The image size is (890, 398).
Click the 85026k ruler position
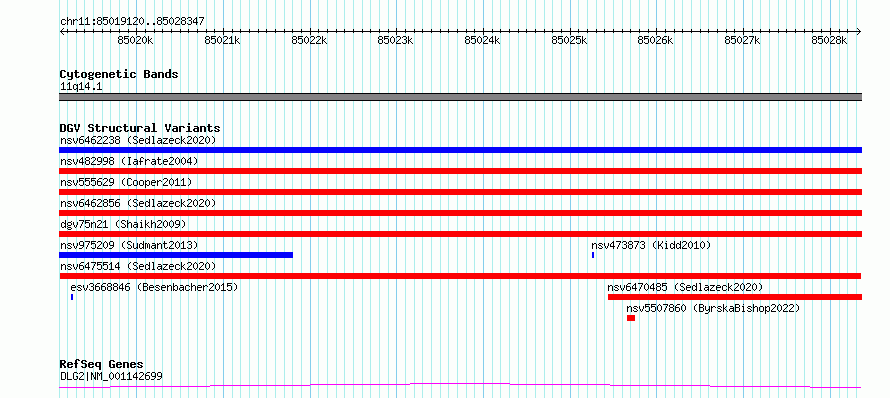[656, 41]
